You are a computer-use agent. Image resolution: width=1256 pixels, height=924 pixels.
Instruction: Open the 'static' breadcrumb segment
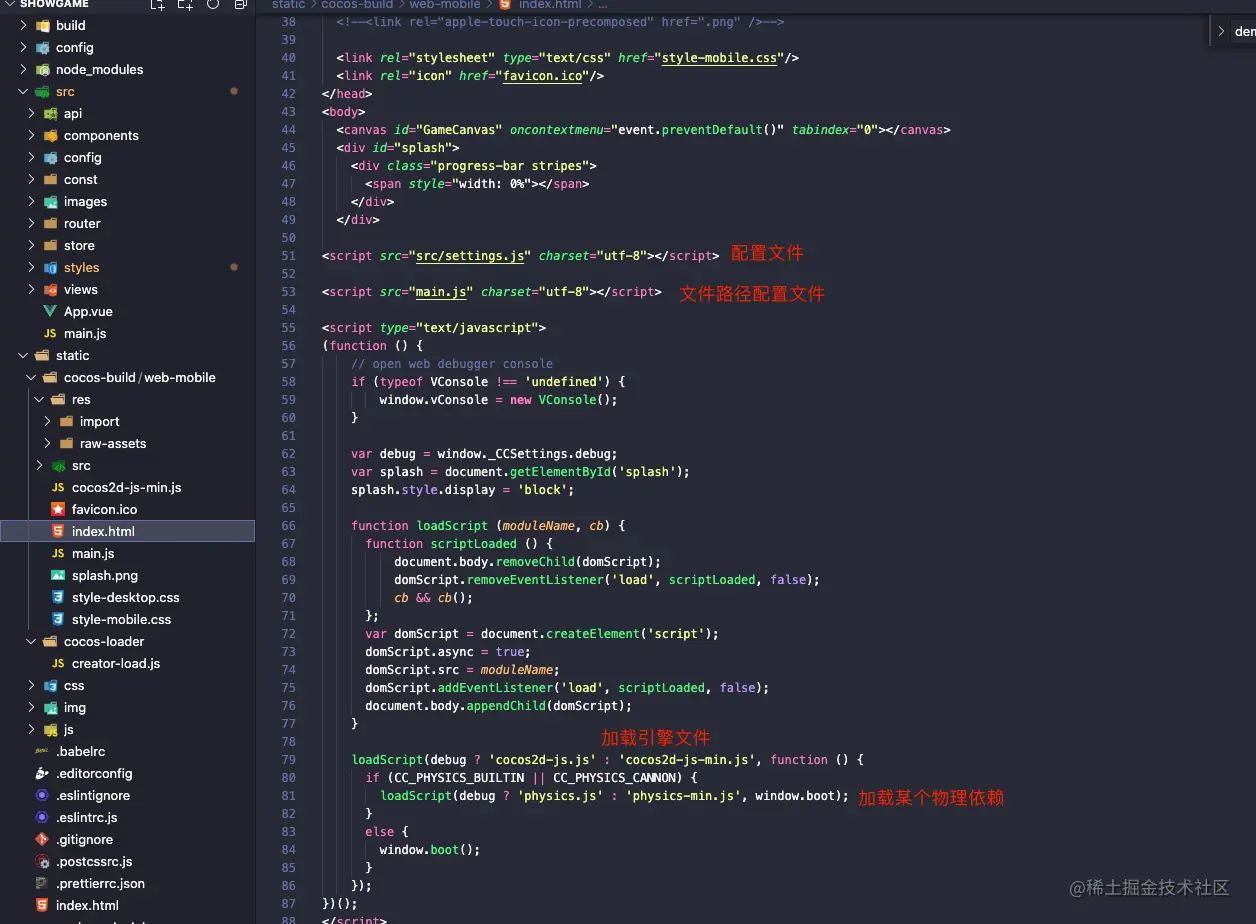tap(288, 4)
